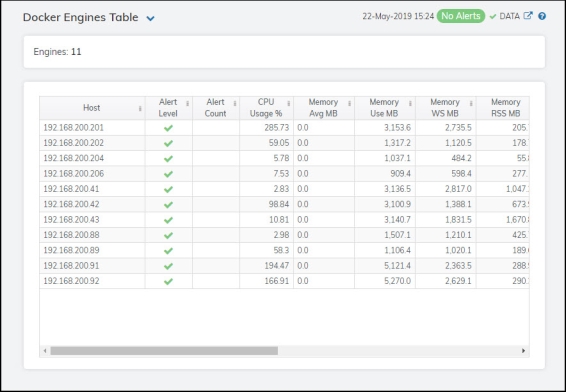Open the Docker Engines Table title dropdown
Viewport: 566px width, 392px height.
click(151, 18)
